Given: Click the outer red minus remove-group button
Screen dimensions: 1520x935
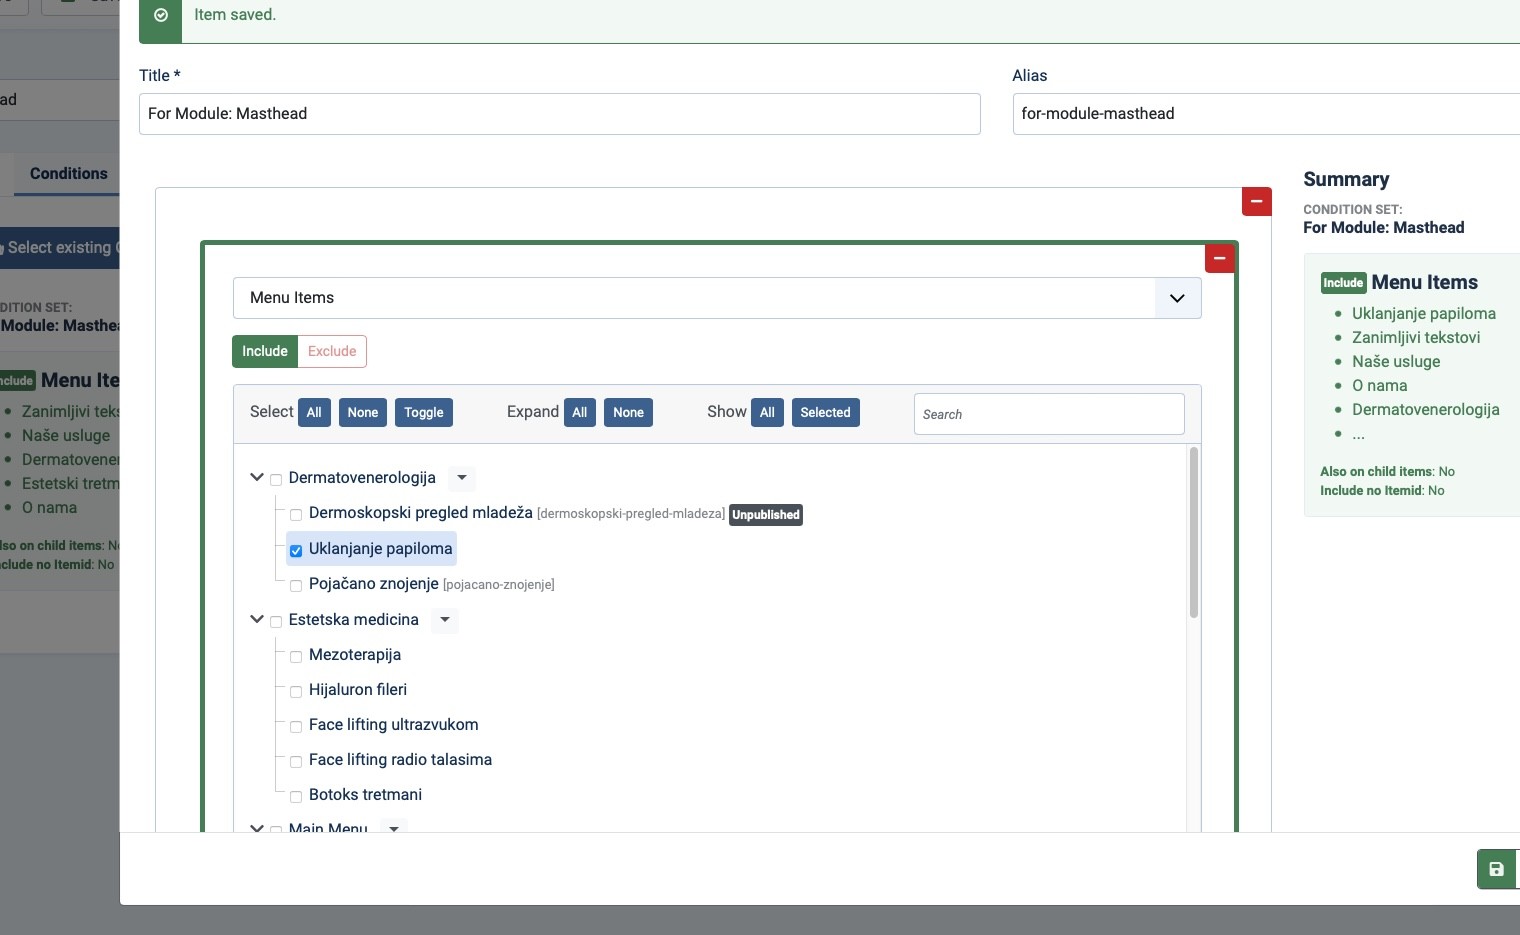Looking at the screenshot, I should [1257, 201].
